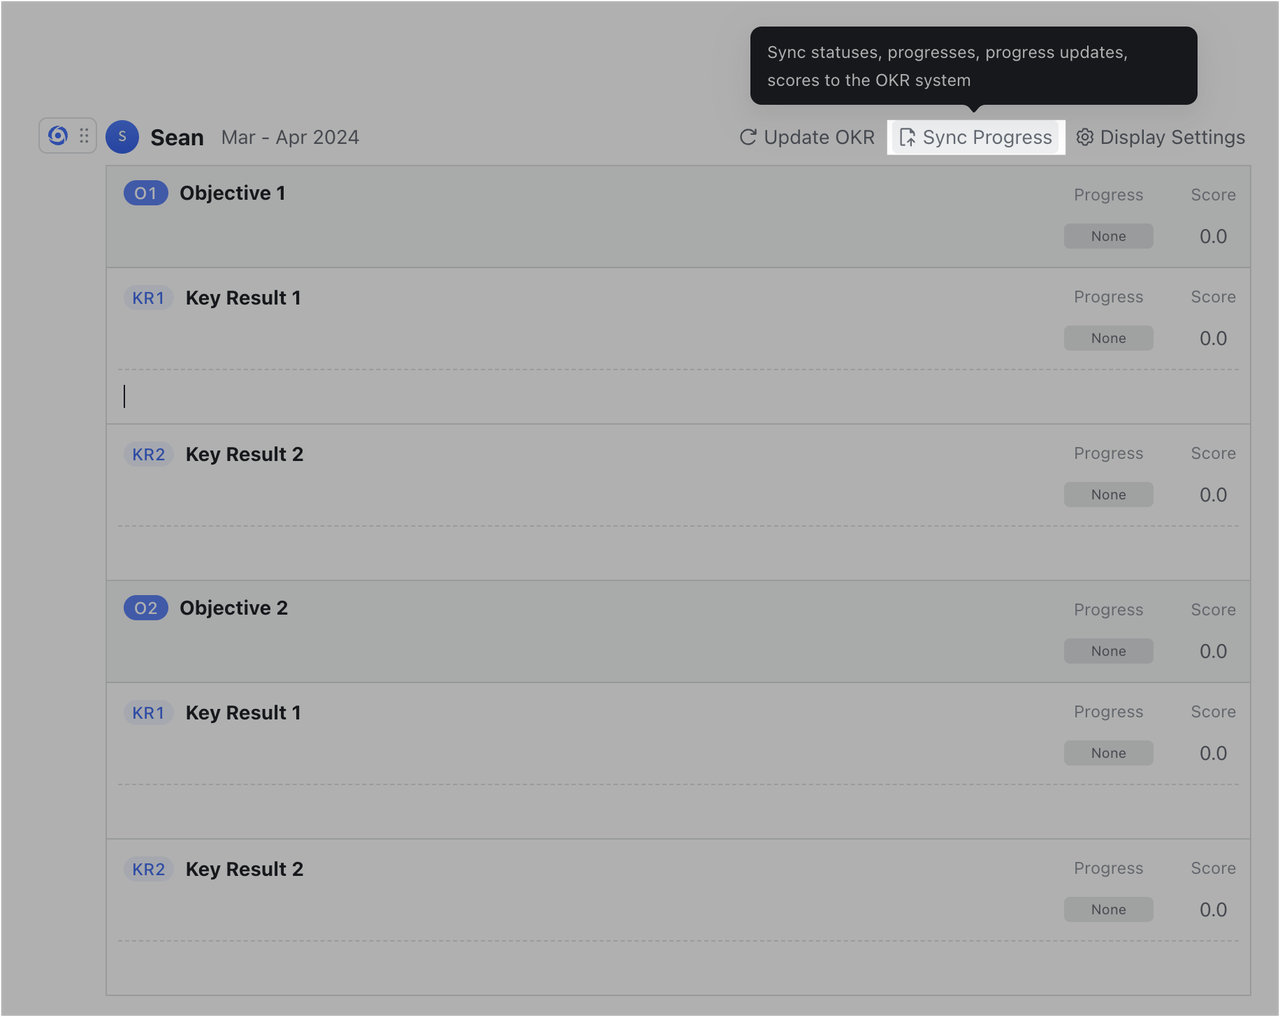Click the refresh icon beside Update OKR

click(748, 137)
